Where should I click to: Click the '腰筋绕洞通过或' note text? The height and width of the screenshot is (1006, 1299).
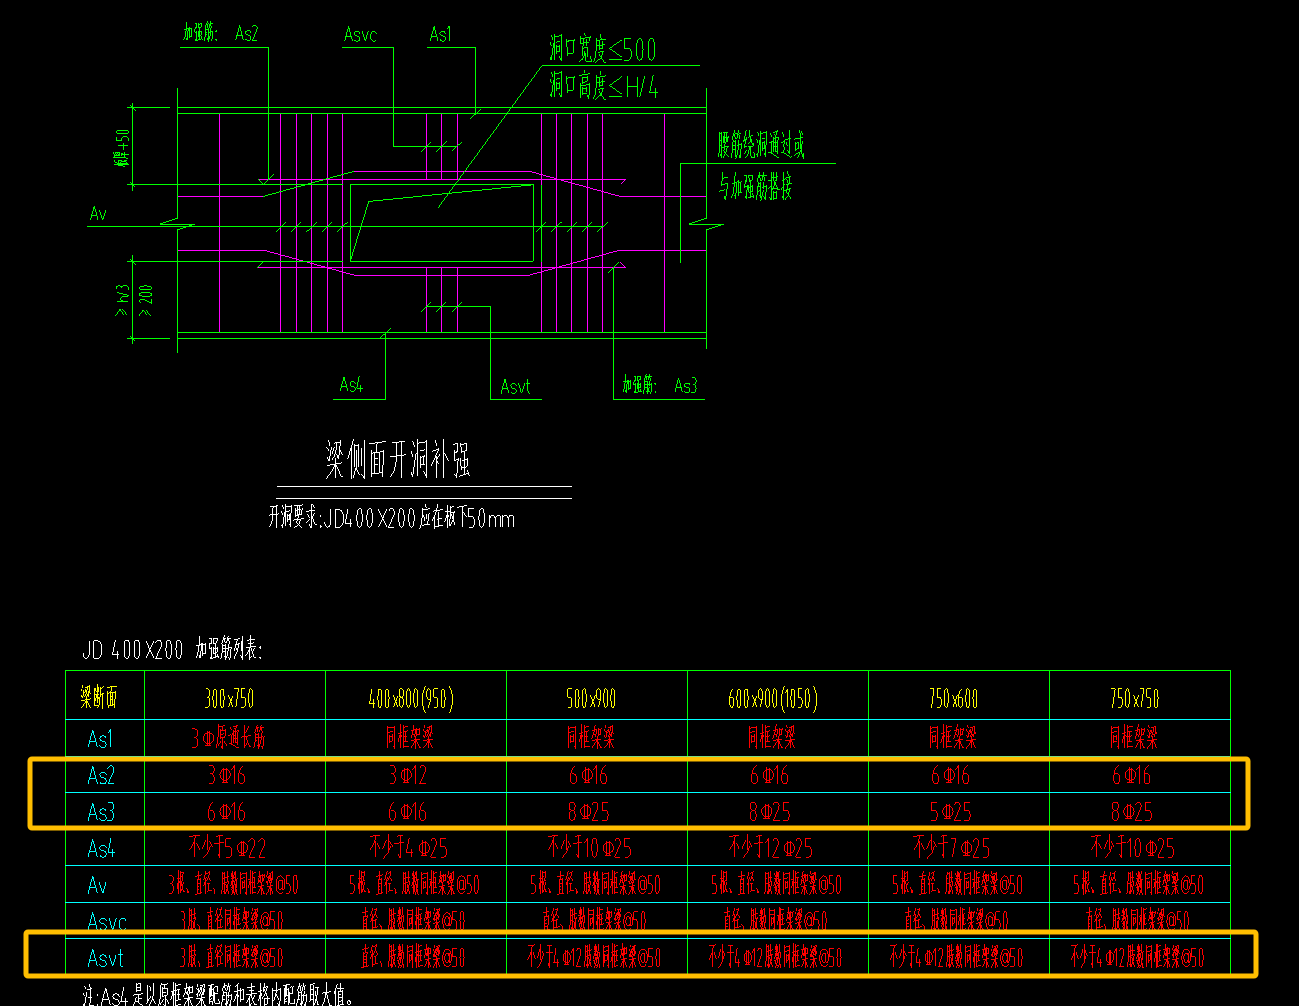[761, 145]
